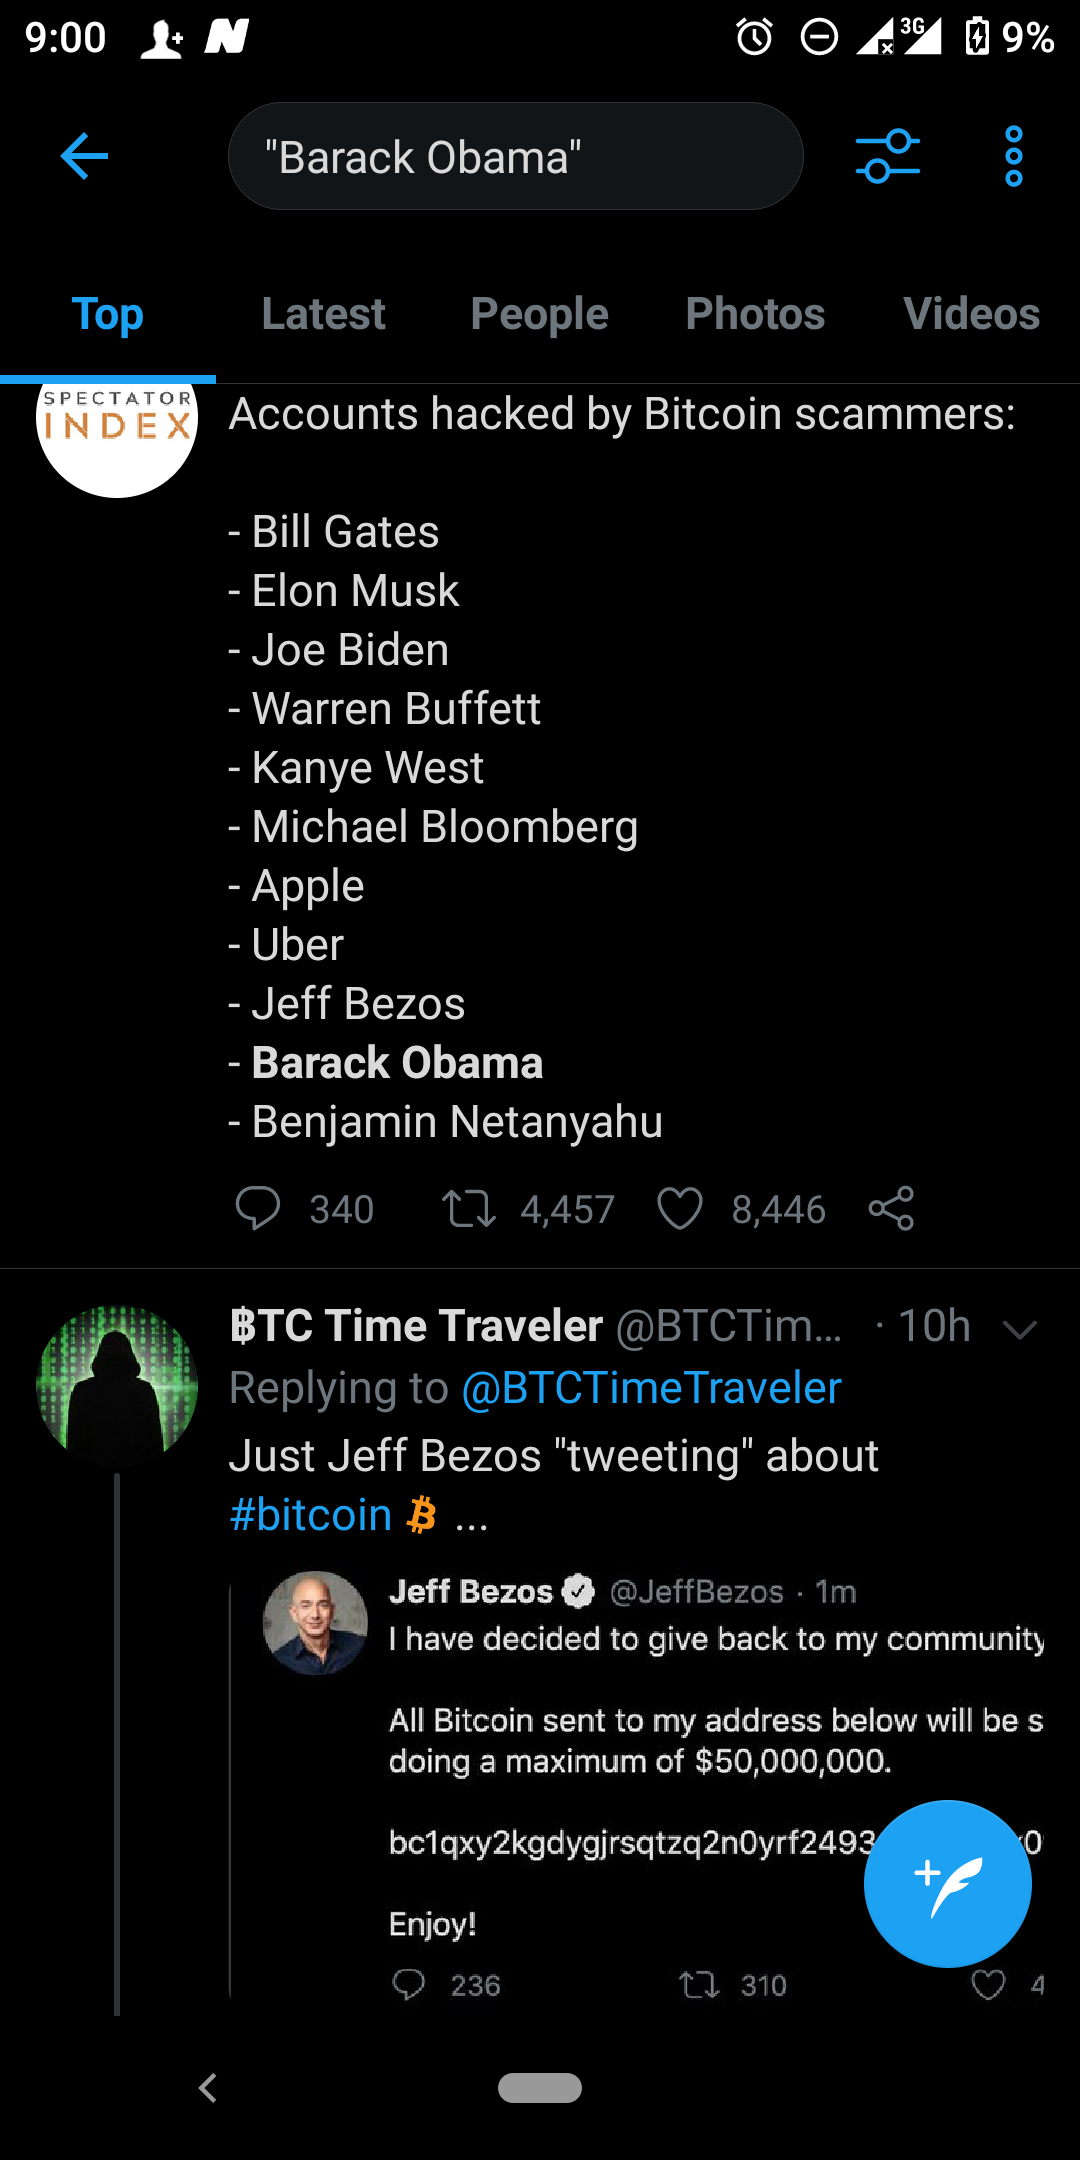This screenshot has height=2160, width=1080.
Task: Retweet the hacked accounts list tweet
Action: point(469,1208)
